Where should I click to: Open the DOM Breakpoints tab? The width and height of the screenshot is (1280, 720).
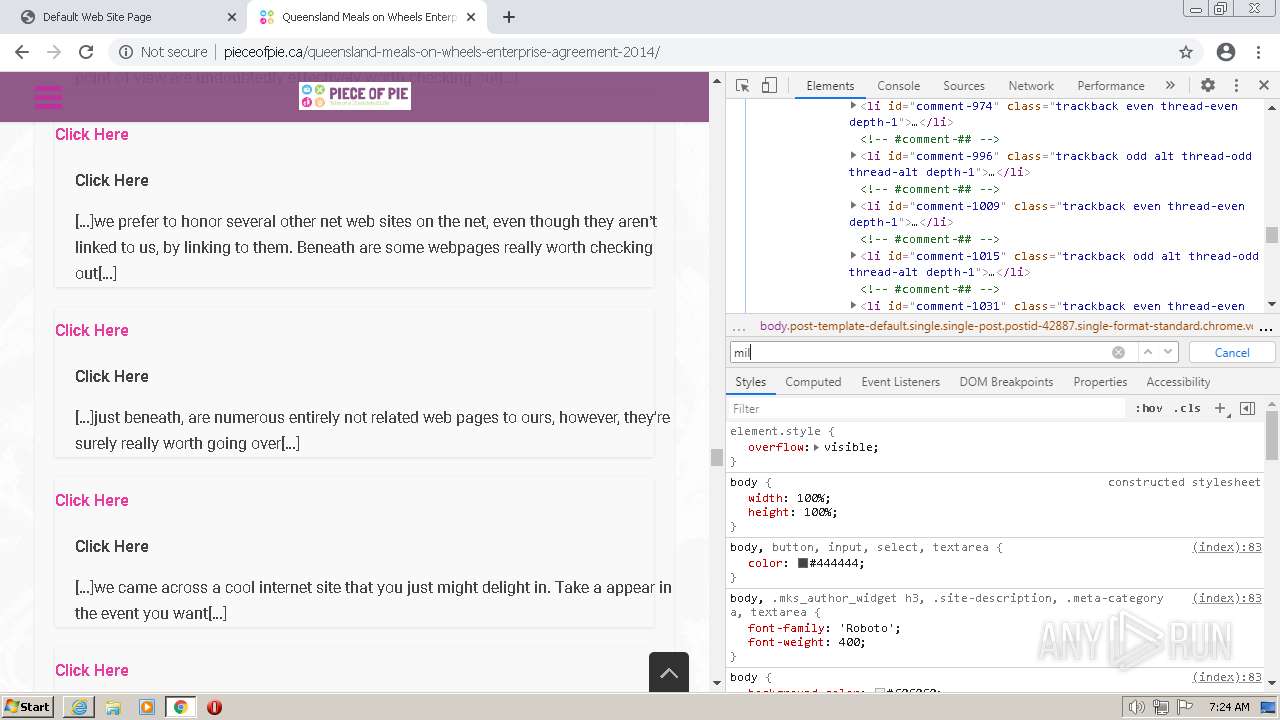tap(1006, 382)
